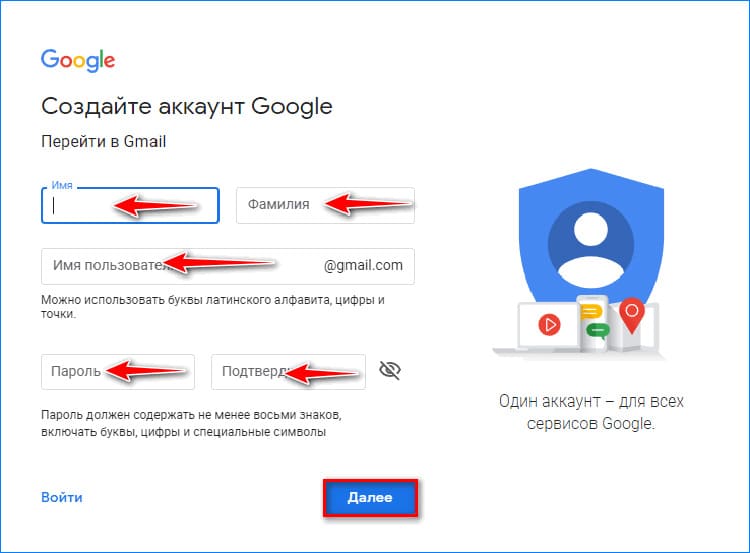Click the red map pin icon

click(631, 315)
